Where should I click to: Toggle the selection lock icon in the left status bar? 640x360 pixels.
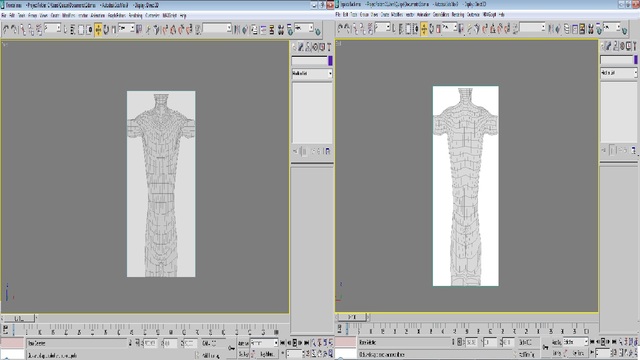[x=131, y=343]
